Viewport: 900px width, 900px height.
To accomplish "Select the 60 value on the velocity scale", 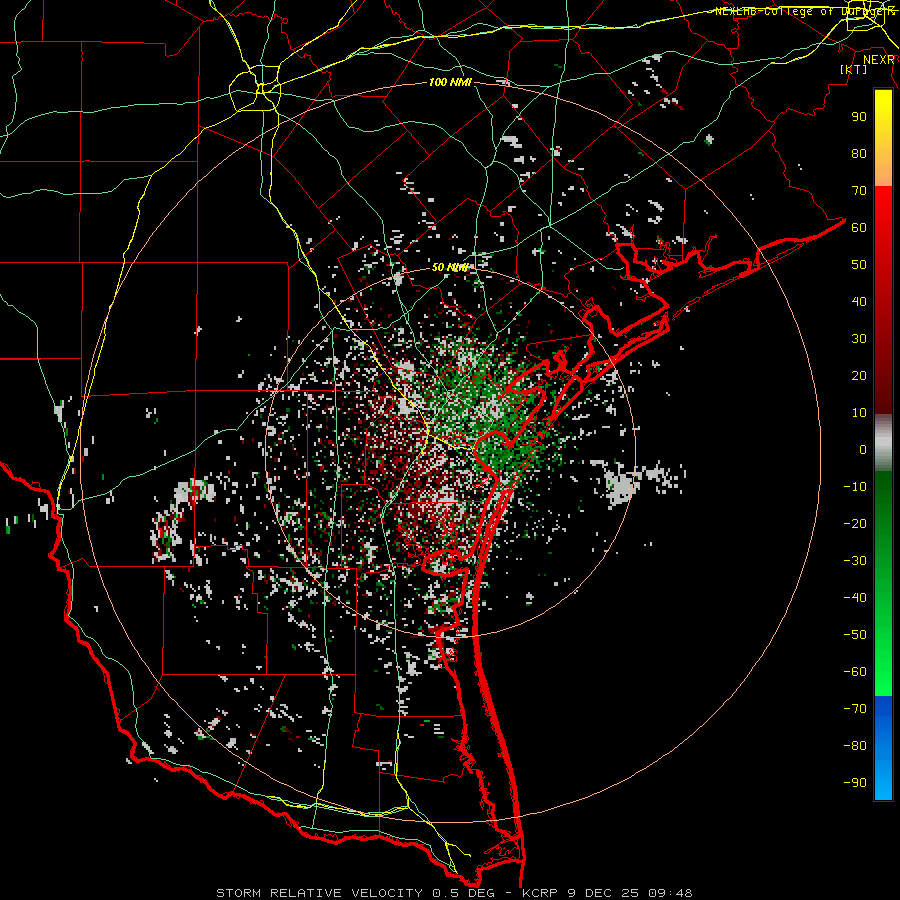I will 859,228.
